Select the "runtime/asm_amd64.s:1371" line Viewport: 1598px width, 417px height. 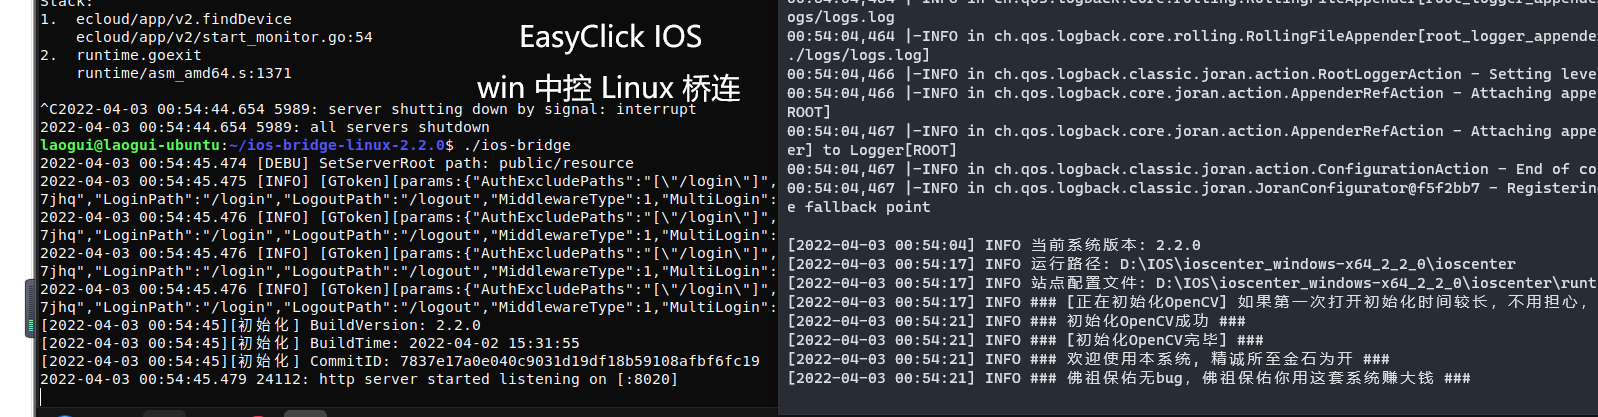tap(184, 73)
